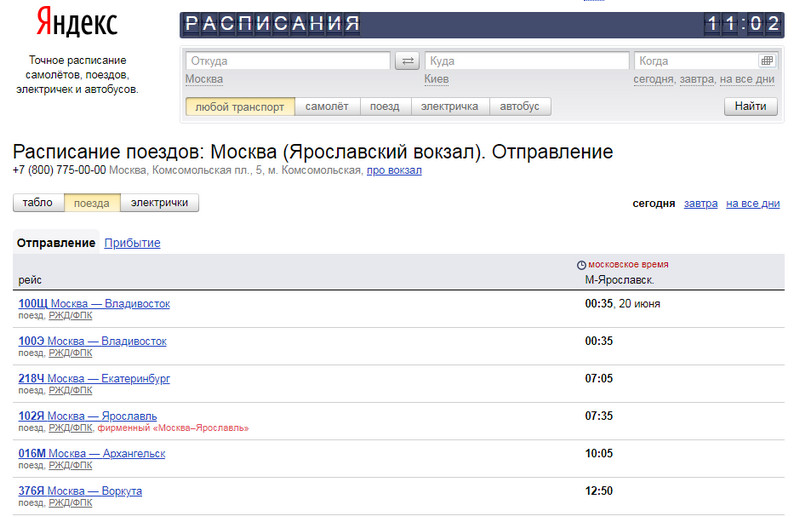The image size is (800, 517).
Task: Open the про вокзал link
Action: pos(394,170)
